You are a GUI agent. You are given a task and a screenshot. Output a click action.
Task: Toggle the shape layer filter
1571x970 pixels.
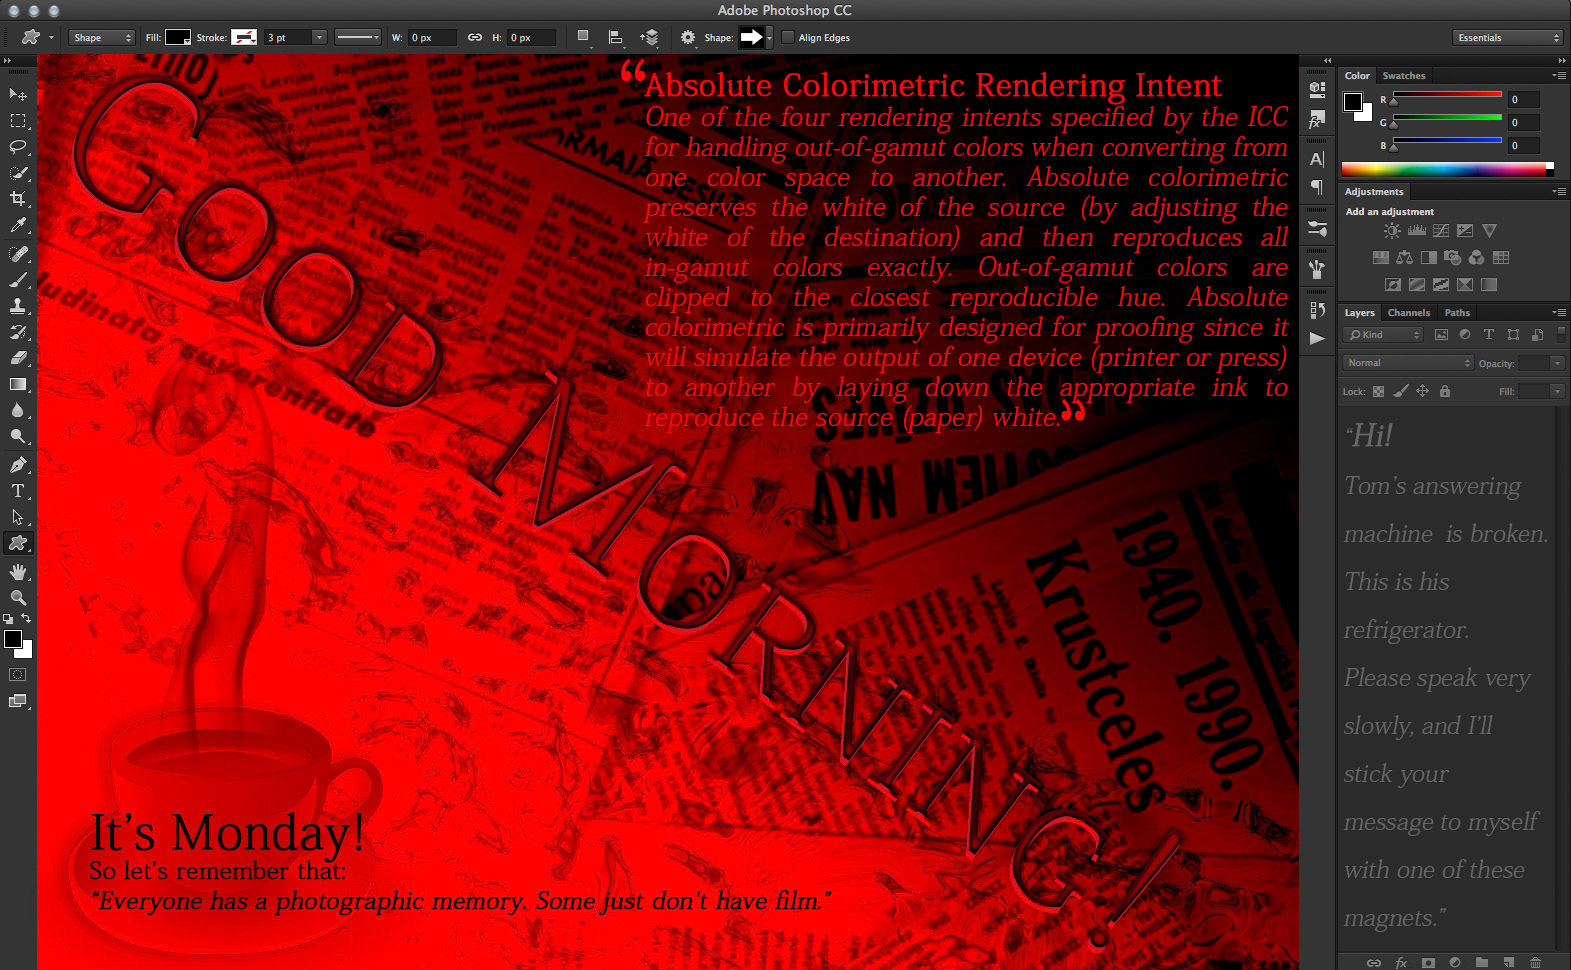pos(1513,335)
